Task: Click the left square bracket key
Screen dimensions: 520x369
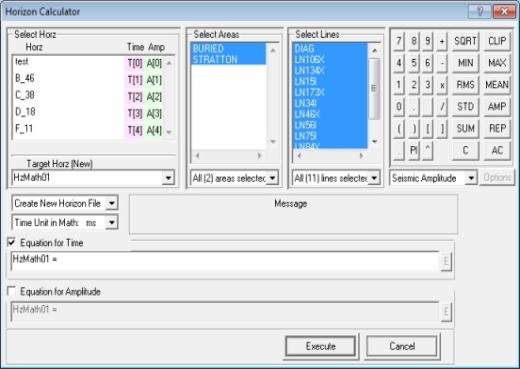Action: [x=427, y=129]
